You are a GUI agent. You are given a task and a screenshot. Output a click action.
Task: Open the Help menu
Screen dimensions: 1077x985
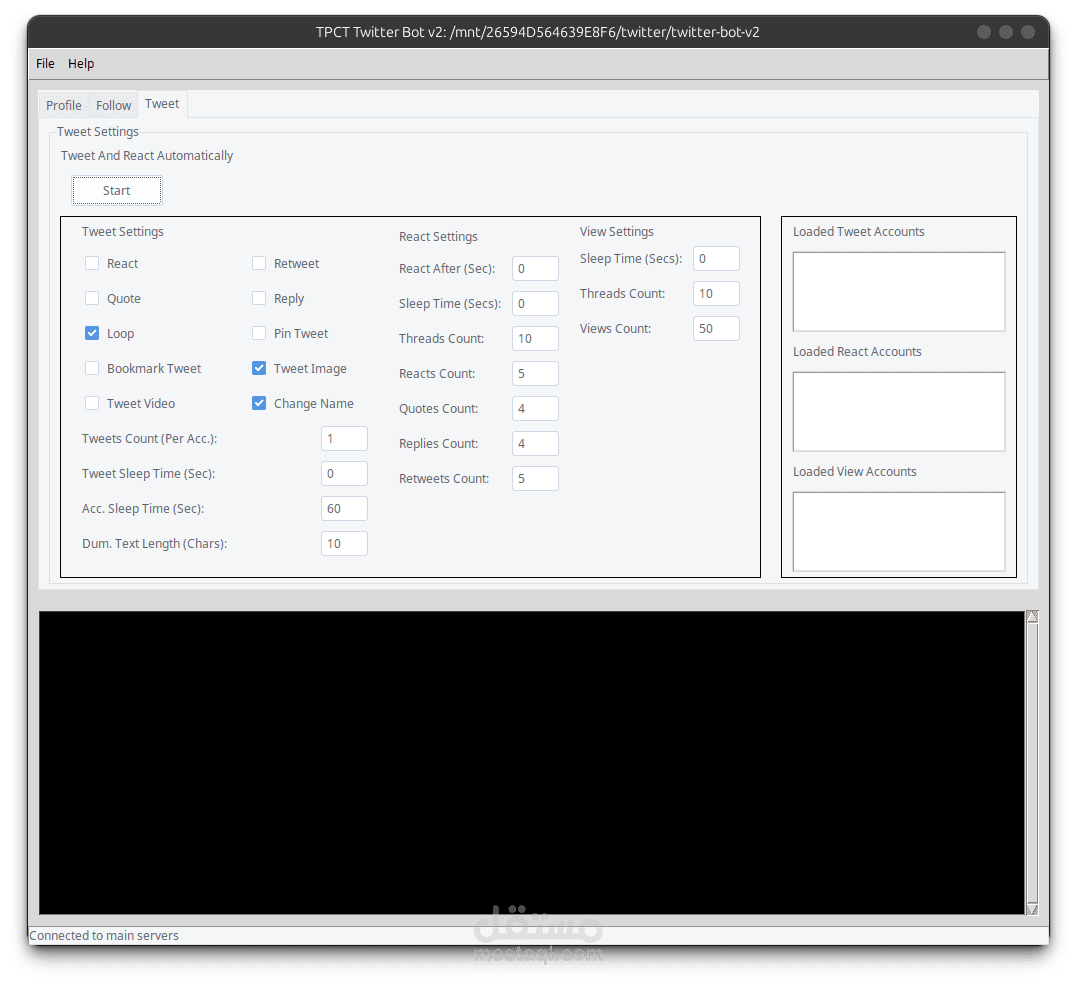coord(81,63)
